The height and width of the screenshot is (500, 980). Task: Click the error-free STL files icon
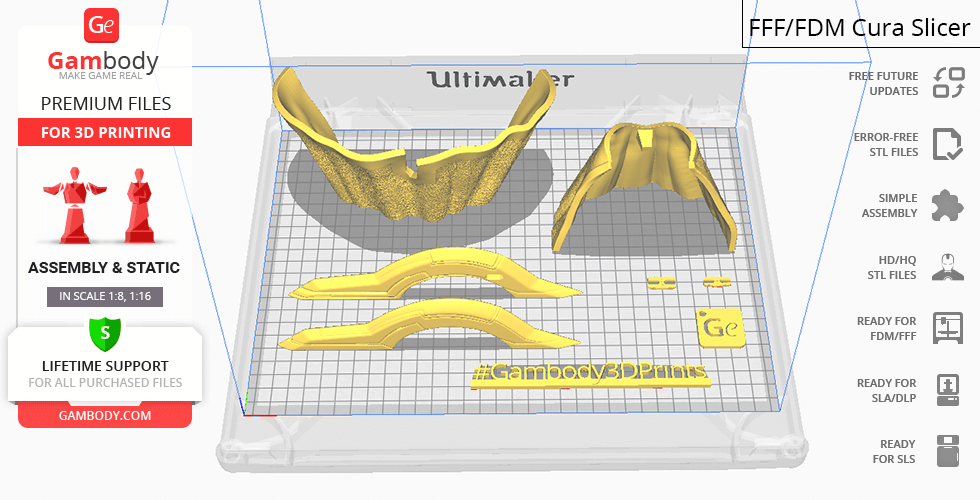tap(947, 144)
